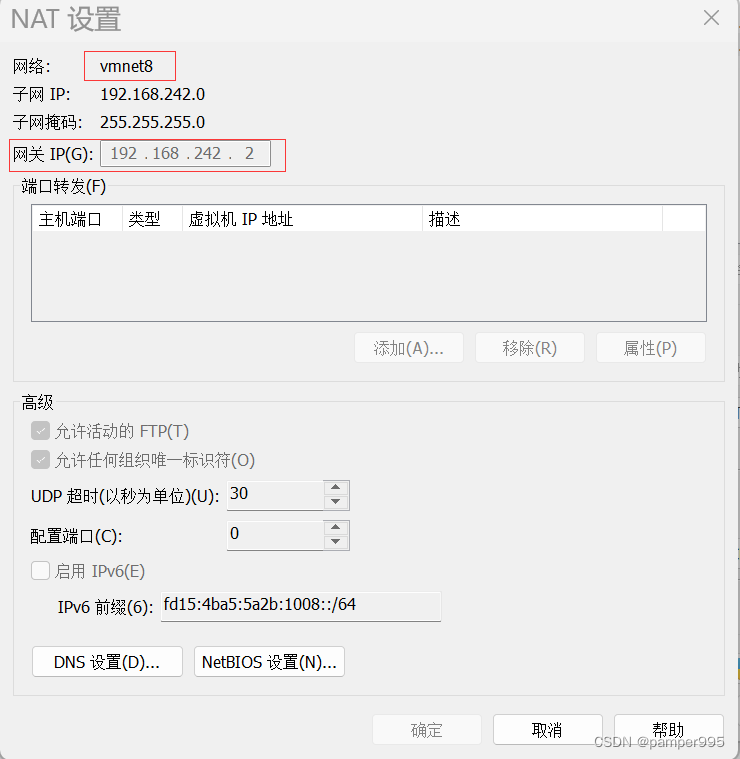Click the vmnet8 network name
740x759 pixels.
tap(126, 66)
